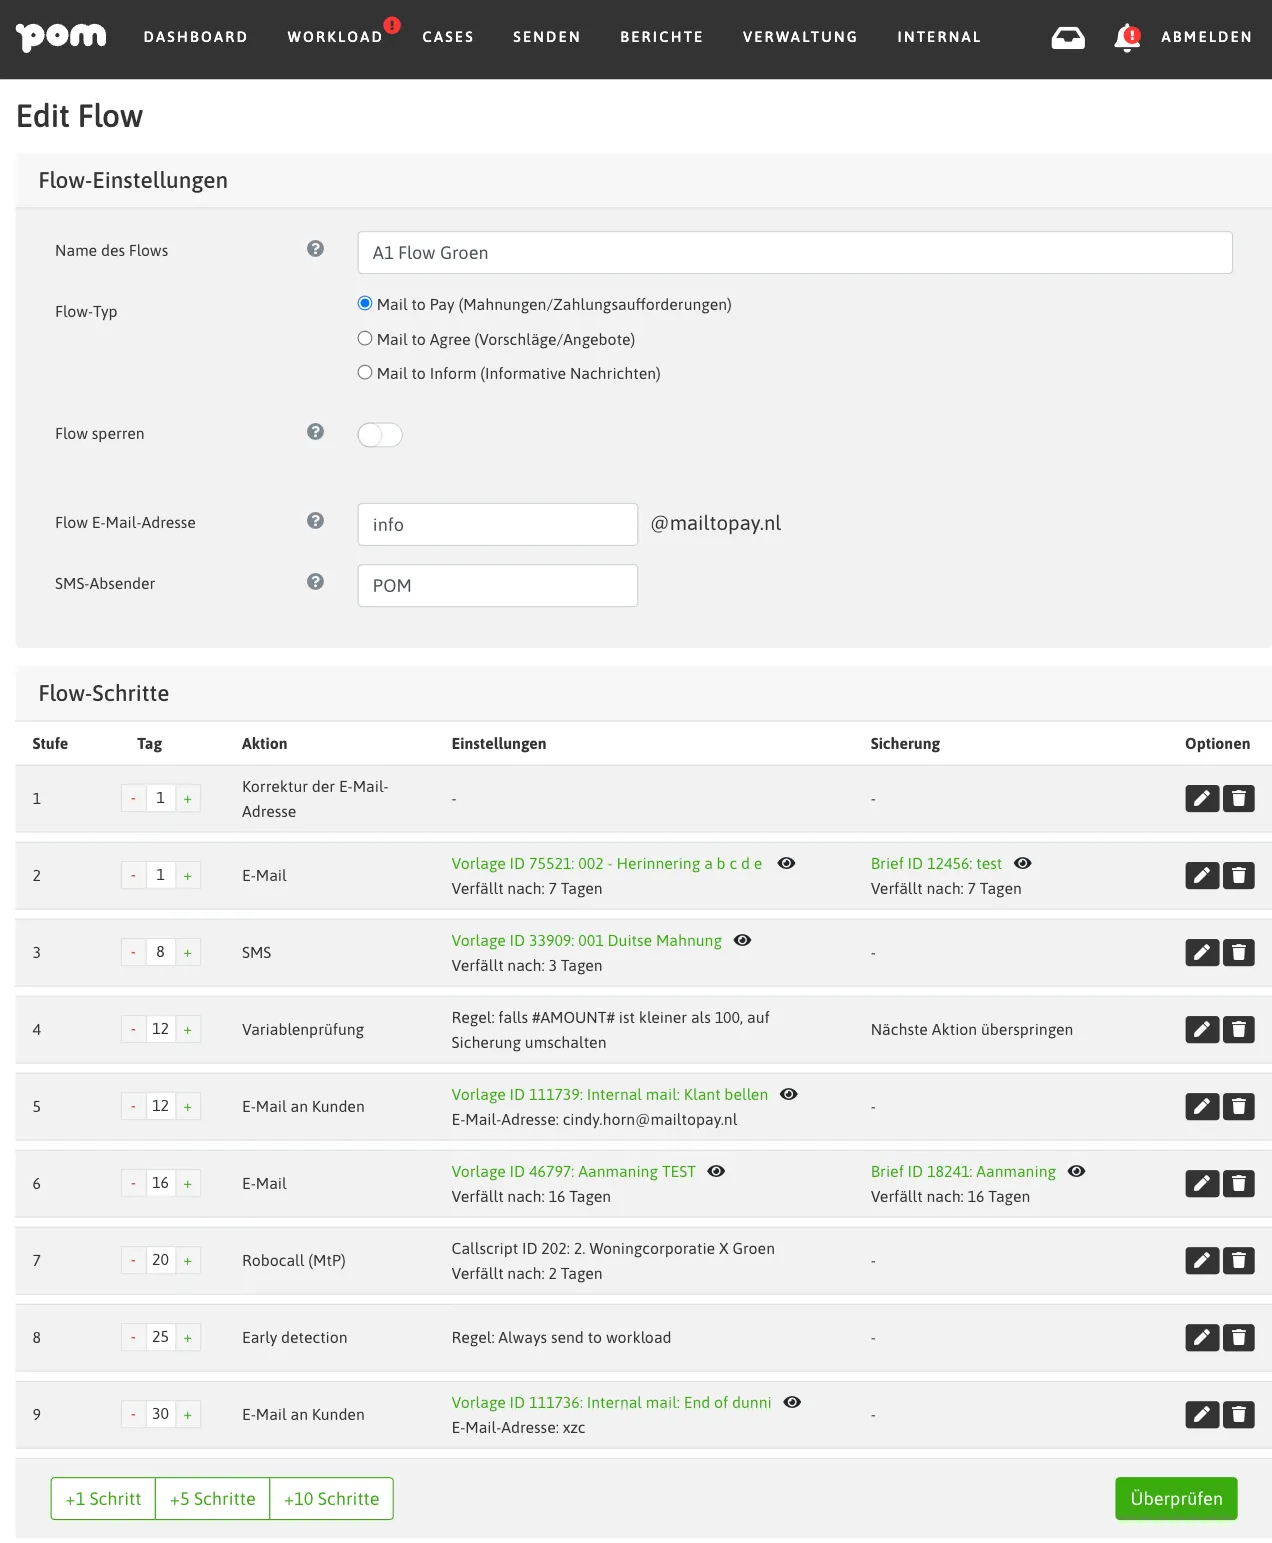
Task: Preview Vorlage 33909 Duitse Mahnung eye icon
Action: point(743,940)
